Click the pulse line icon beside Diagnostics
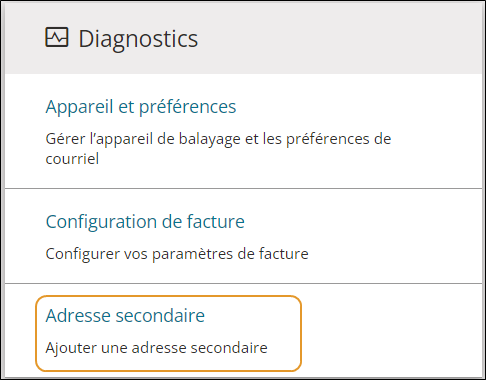The image size is (486, 380). point(57,37)
